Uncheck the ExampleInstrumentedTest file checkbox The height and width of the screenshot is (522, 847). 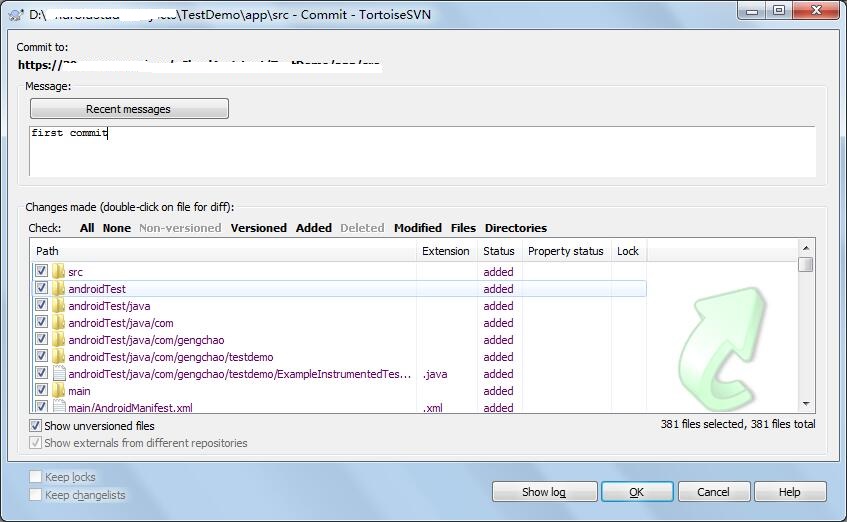coord(41,373)
